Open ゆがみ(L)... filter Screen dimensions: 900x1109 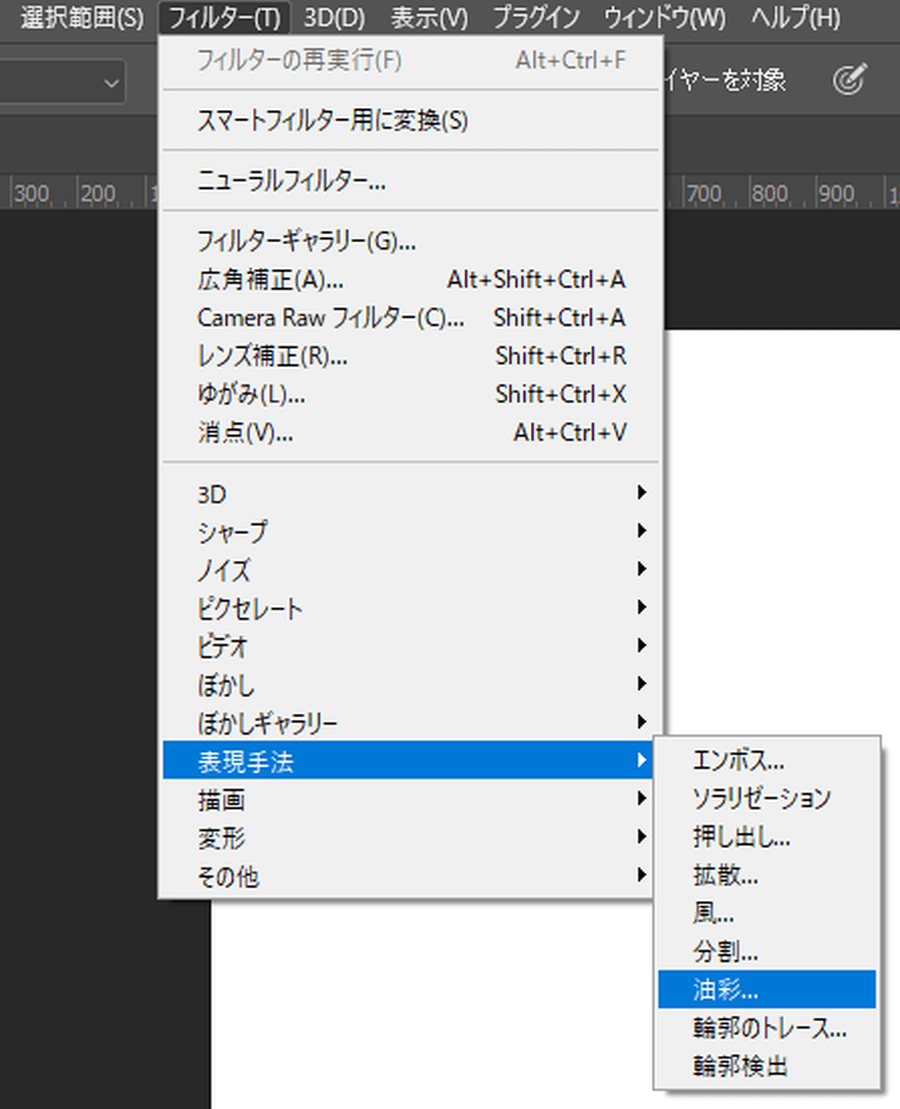[410, 395]
